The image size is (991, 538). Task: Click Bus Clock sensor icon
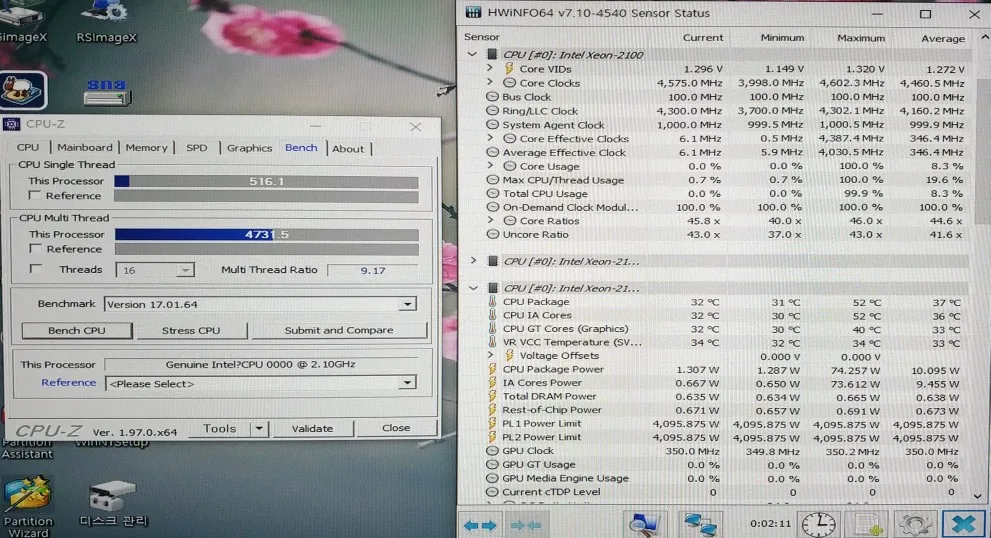pos(492,97)
